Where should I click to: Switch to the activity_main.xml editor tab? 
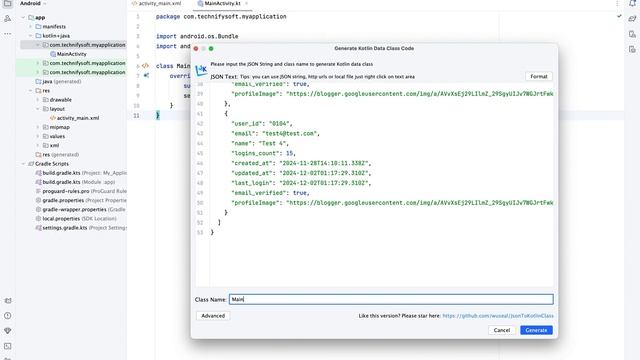pyautogui.click(x=156, y=3)
